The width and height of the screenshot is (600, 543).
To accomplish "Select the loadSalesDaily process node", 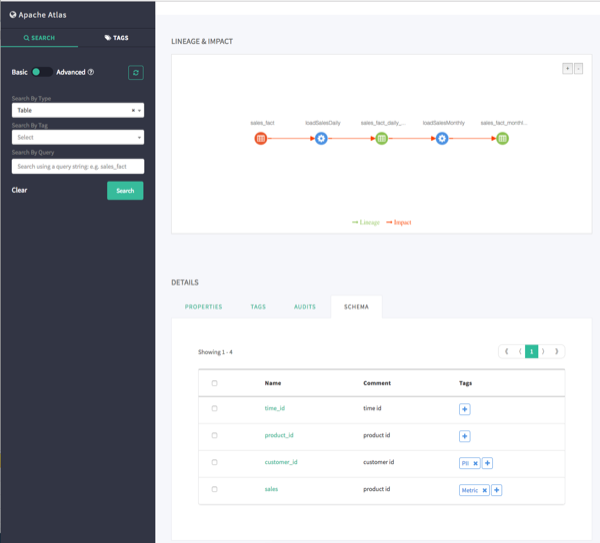I will [x=321, y=138].
